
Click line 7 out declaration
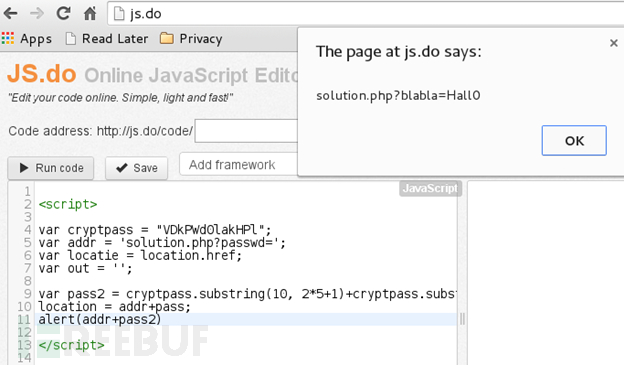[x=85, y=268]
